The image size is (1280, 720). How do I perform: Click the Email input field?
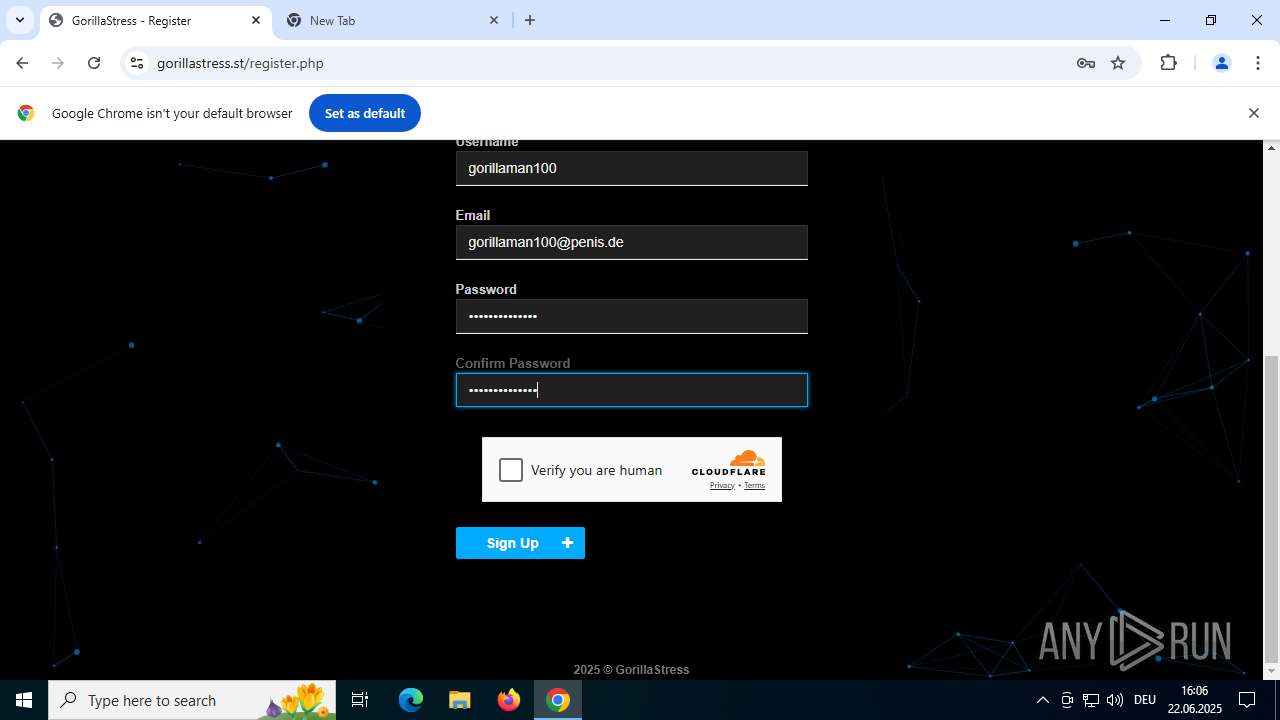point(631,242)
